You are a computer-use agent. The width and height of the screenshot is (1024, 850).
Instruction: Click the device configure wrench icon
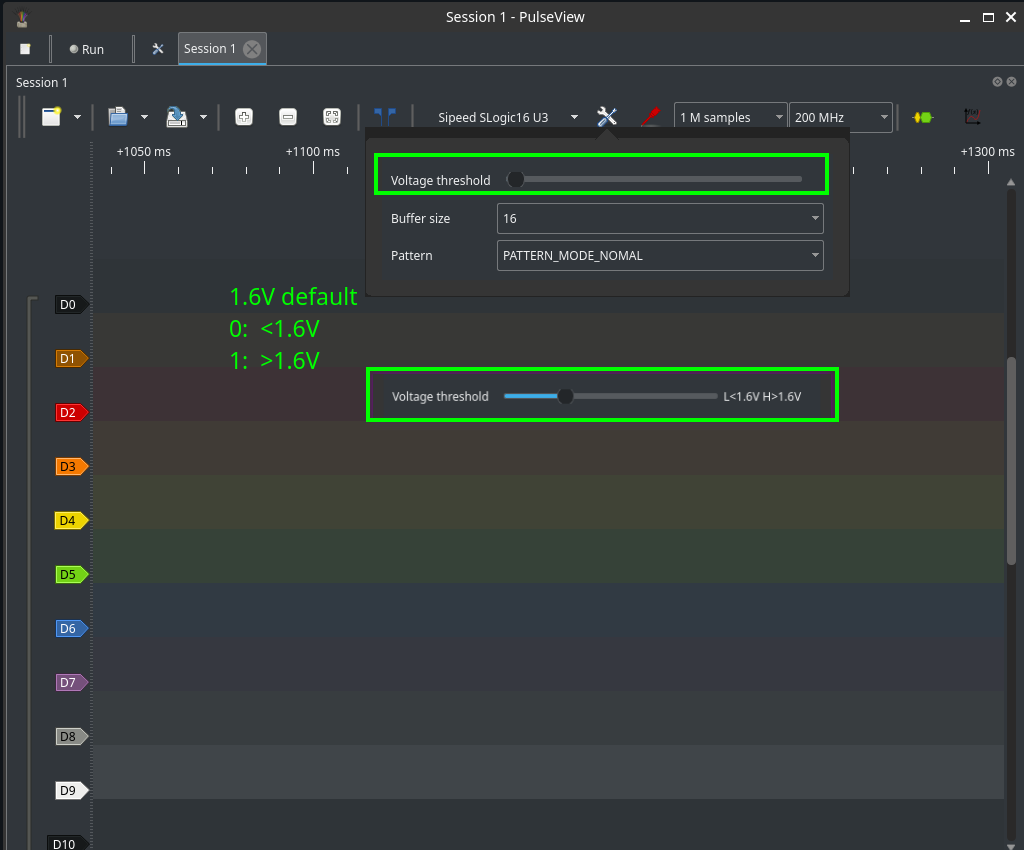(607, 117)
